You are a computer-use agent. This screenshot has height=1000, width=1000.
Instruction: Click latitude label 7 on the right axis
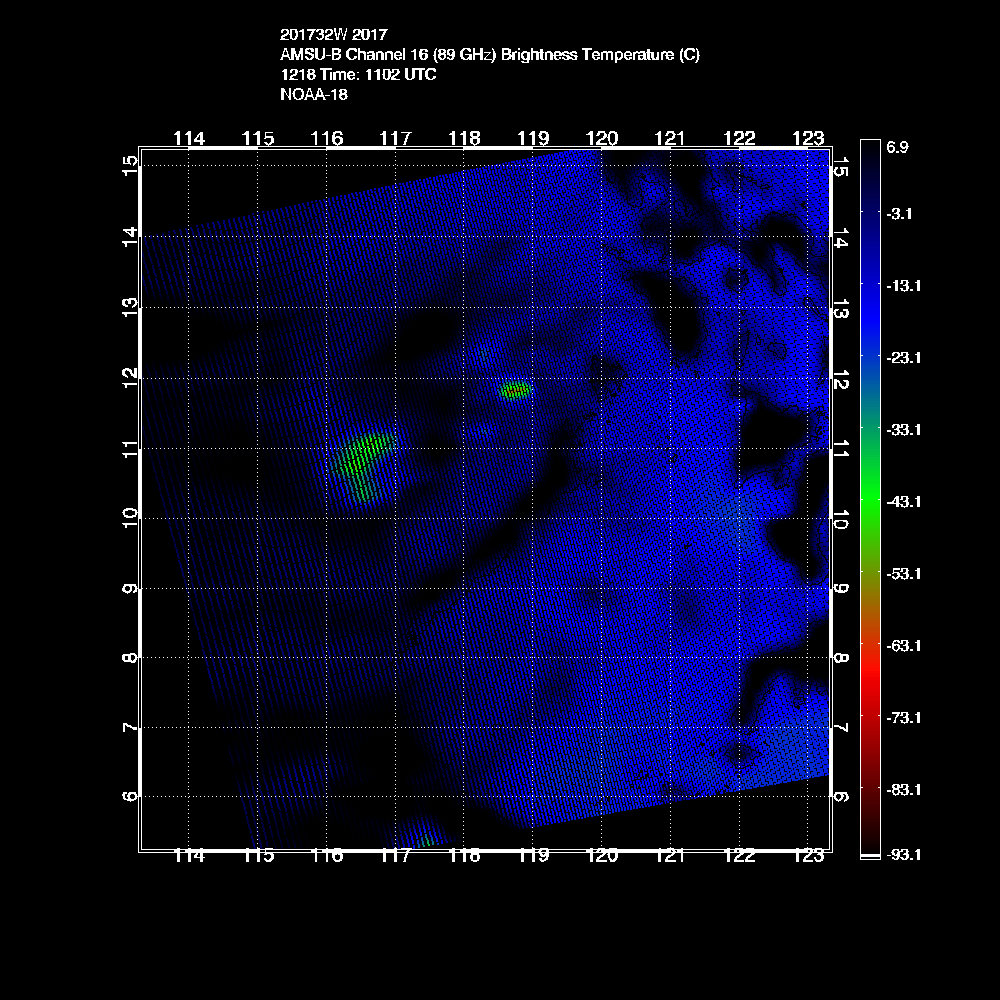841,727
